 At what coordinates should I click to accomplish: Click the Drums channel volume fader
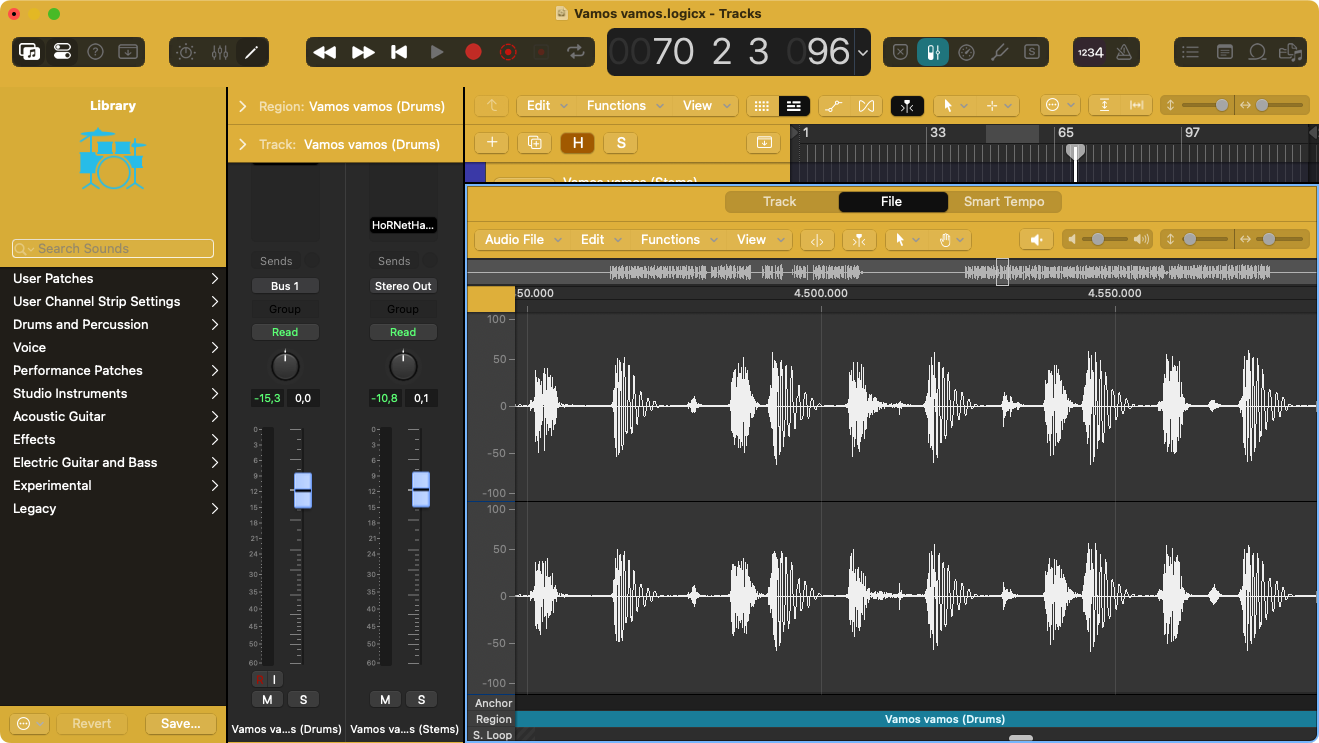point(302,490)
